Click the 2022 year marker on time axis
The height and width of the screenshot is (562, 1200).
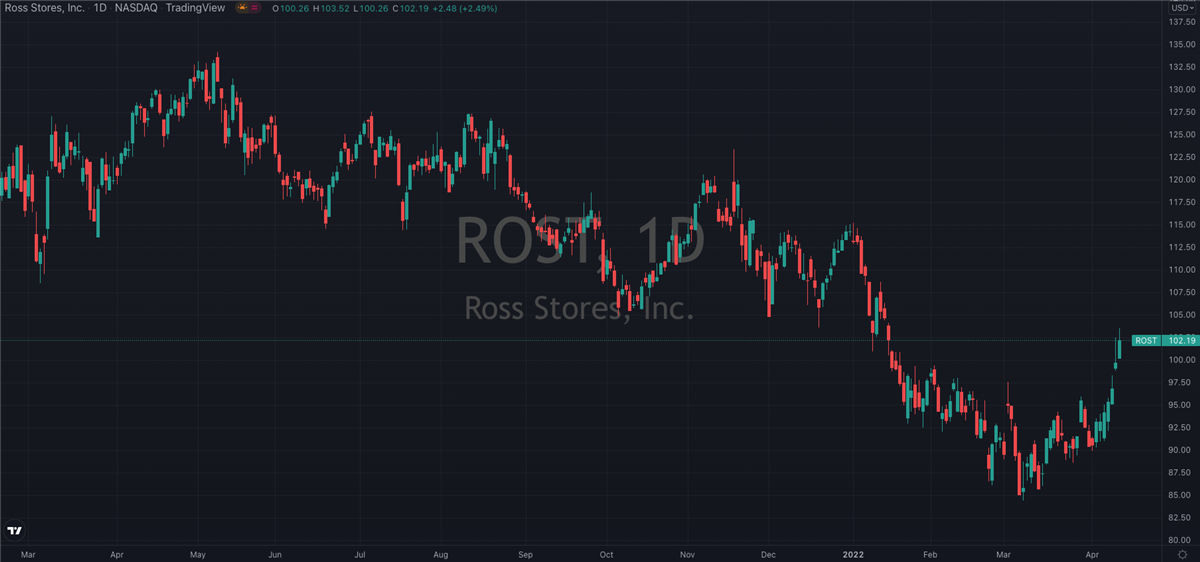(x=854, y=553)
